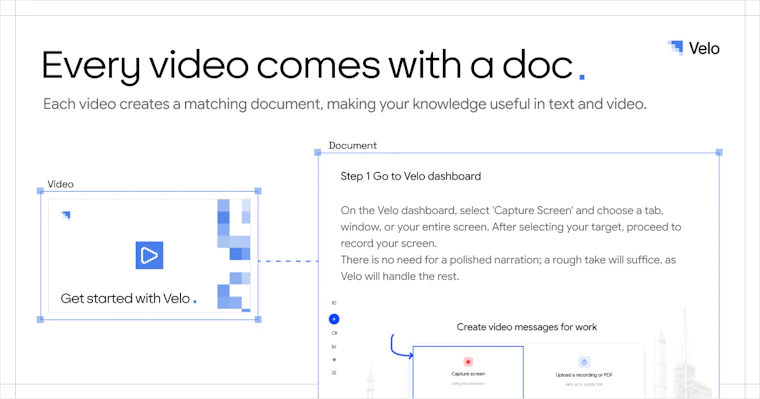The height and width of the screenshot is (399, 760).
Task: Click the blue circular button in the dashboard sidebar
Action: pos(334,319)
